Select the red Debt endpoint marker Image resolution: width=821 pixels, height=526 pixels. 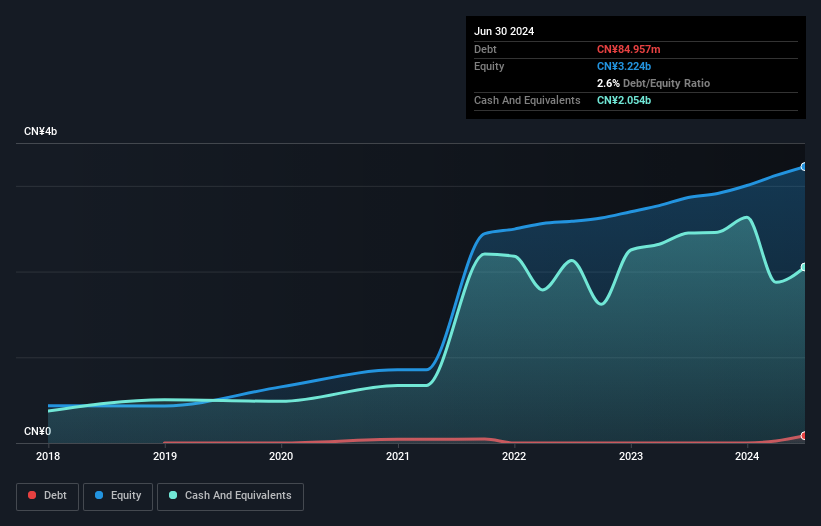[804, 435]
